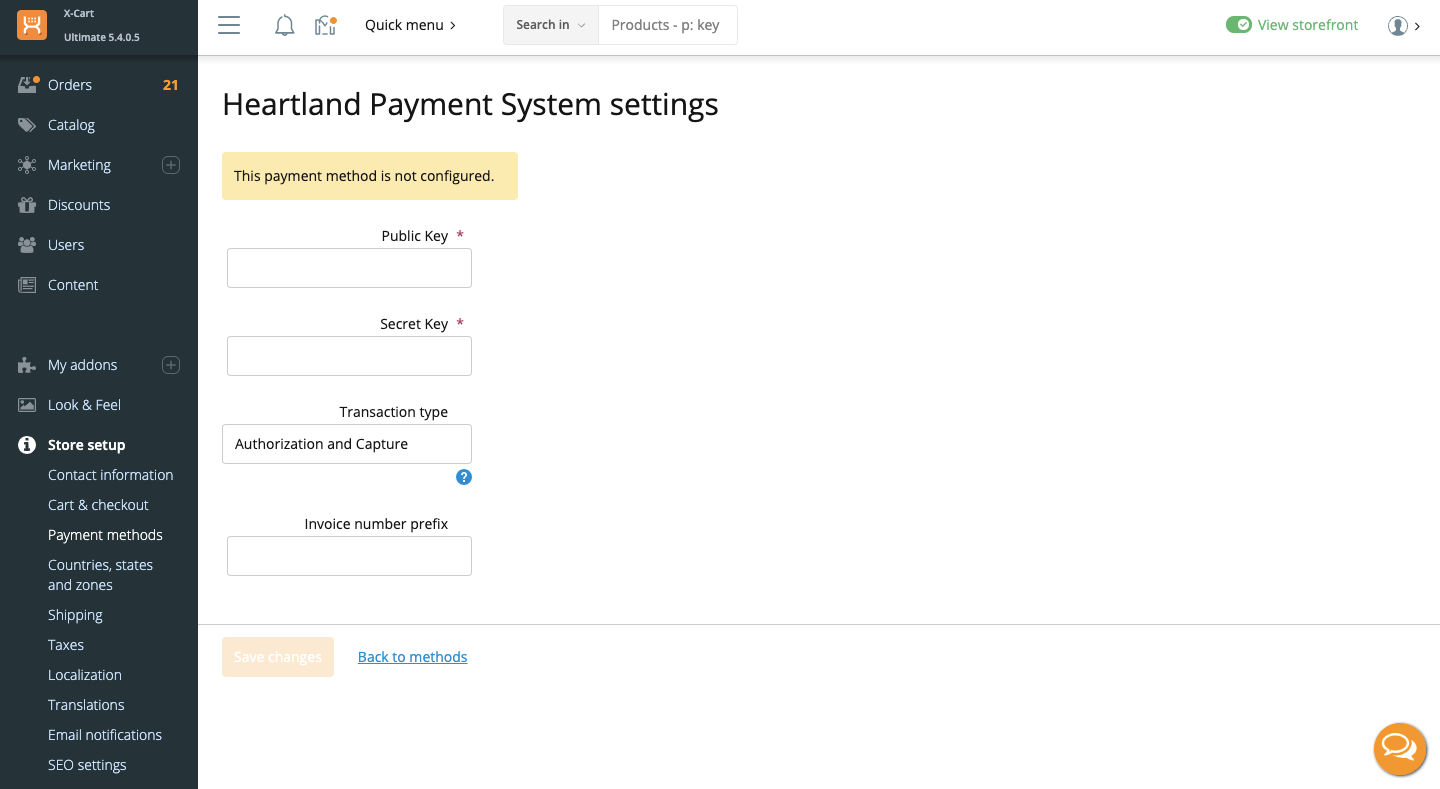Click the Transaction type help icon

pos(464,477)
